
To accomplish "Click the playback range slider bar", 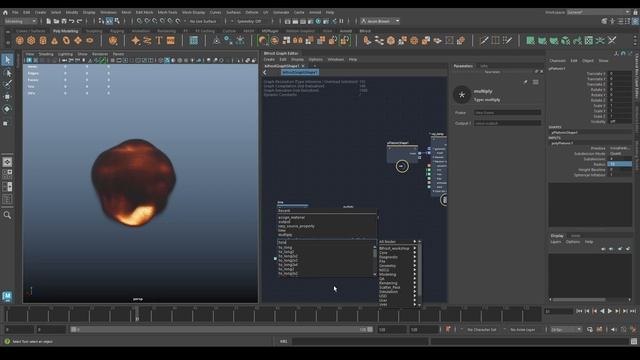I will 222,329.
